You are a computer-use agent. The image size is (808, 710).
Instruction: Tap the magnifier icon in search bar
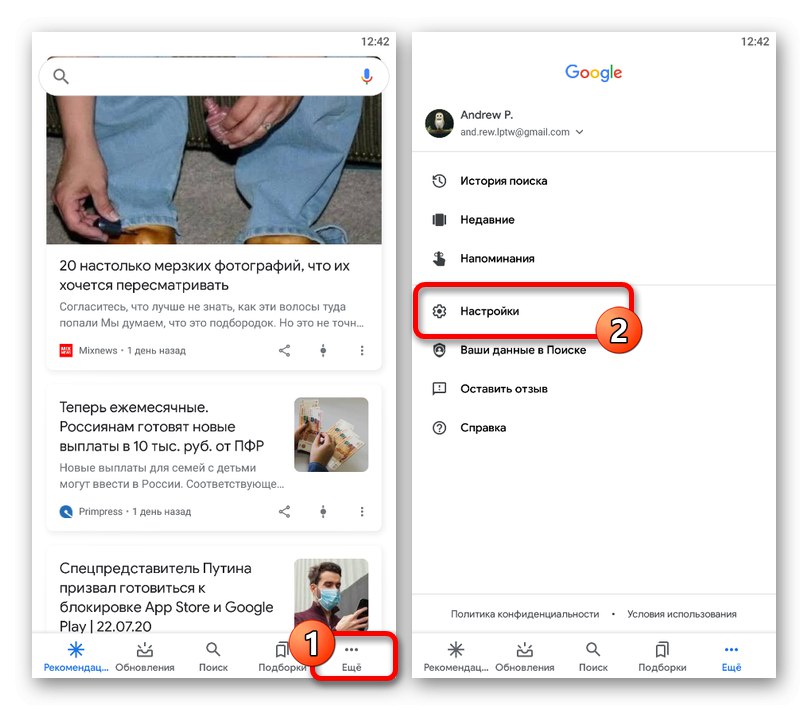pos(61,76)
